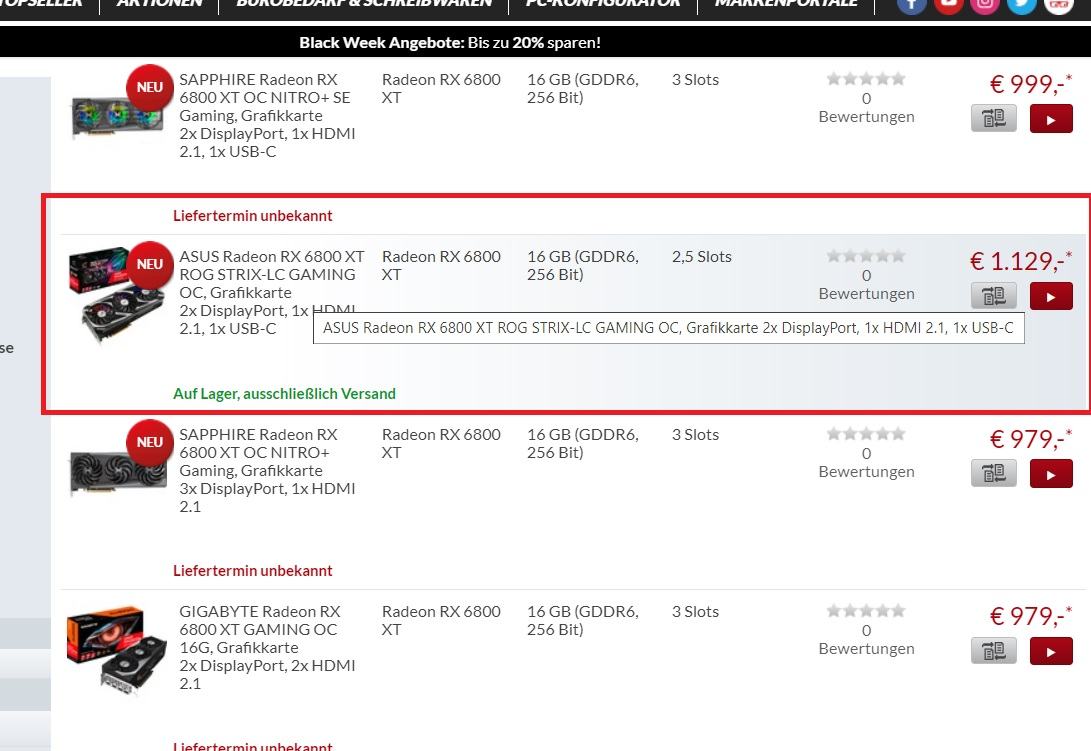Screen dimensions: 1091x751
Task: Open the YouTube social icon
Action: (x=948, y=5)
